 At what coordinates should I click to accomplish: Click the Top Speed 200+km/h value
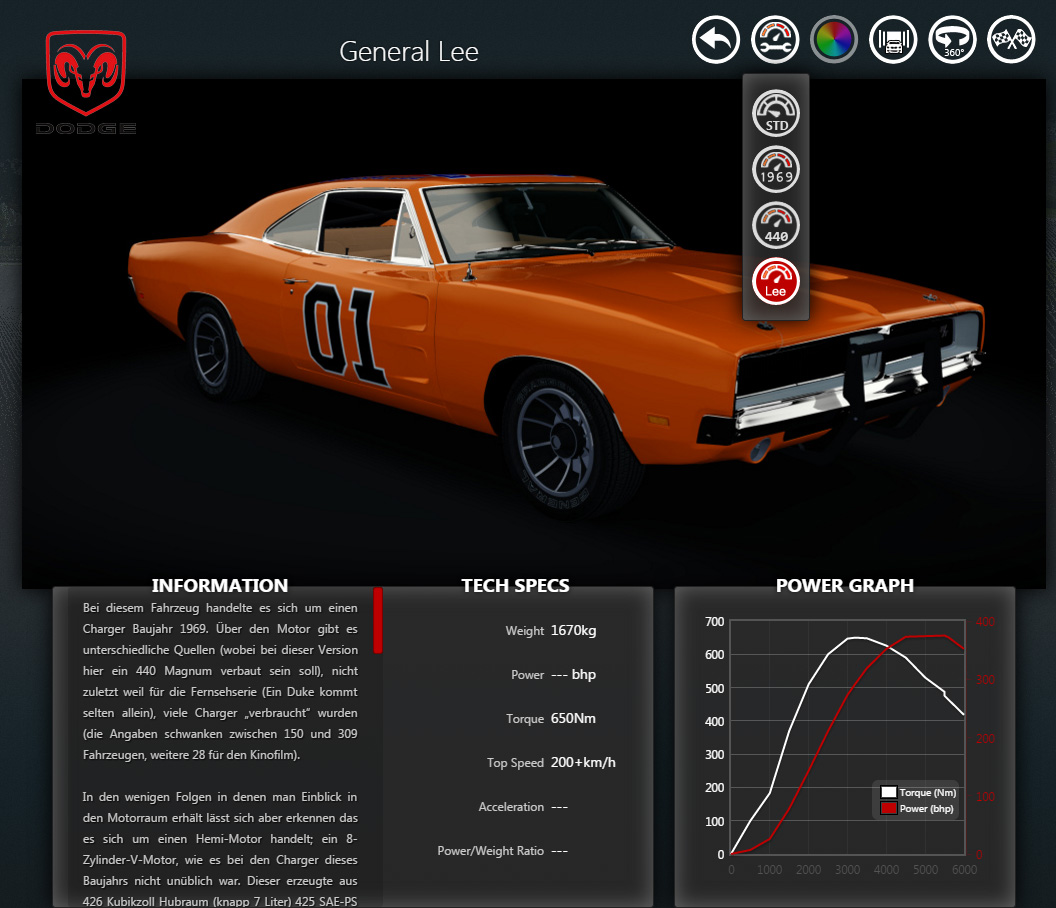pyautogui.click(x=583, y=763)
